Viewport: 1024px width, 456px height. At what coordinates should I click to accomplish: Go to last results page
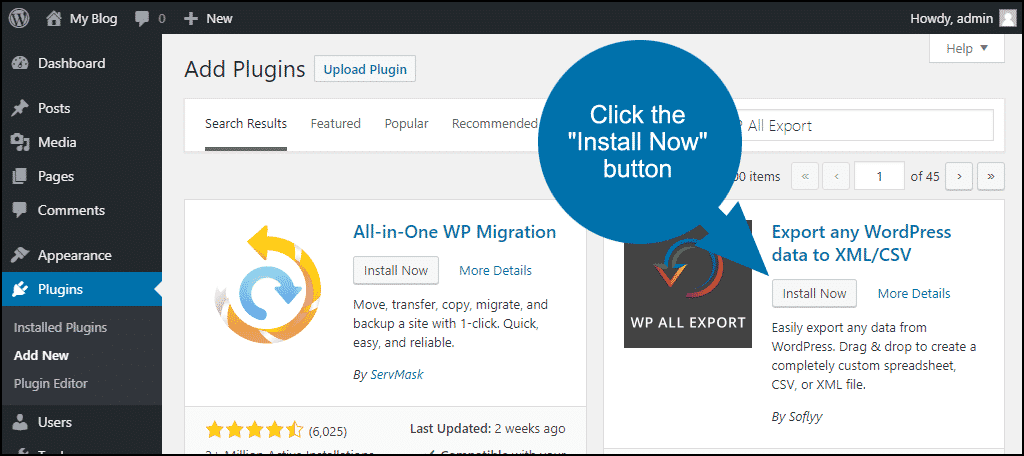[991, 176]
